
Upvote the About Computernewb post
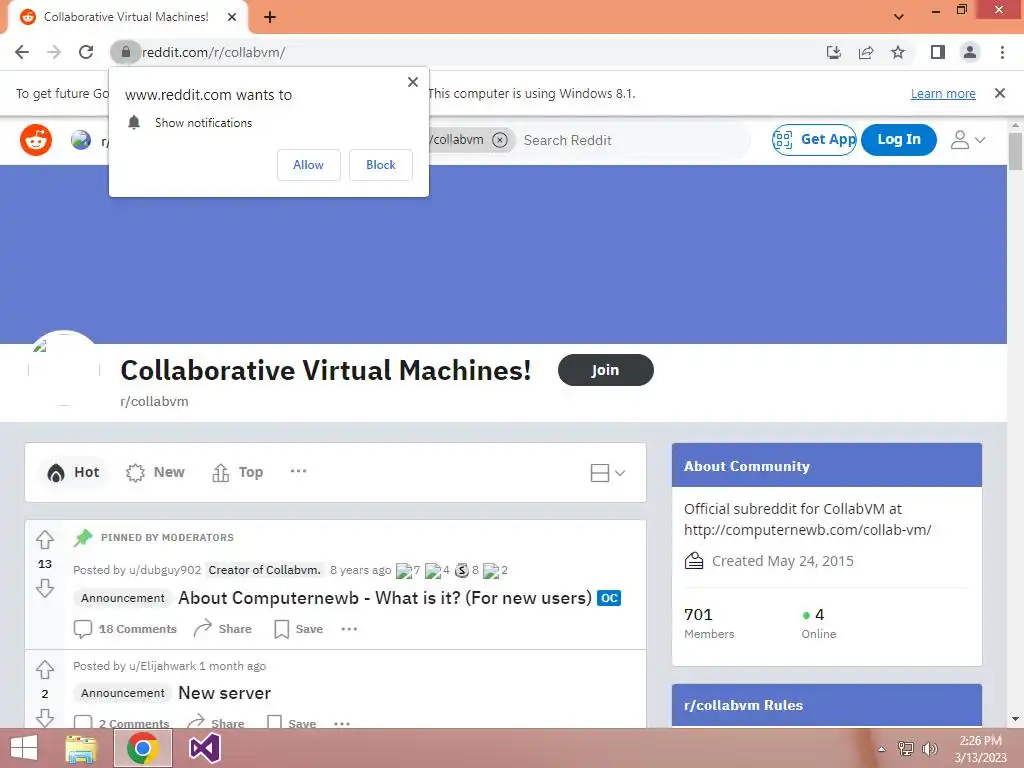tap(44, 540)
